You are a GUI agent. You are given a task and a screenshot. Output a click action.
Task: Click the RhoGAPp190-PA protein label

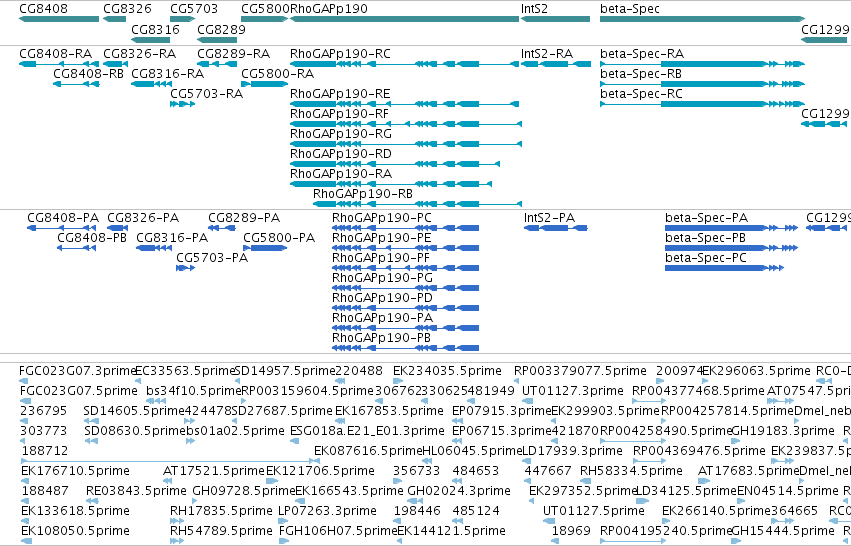tap(383, 318)
